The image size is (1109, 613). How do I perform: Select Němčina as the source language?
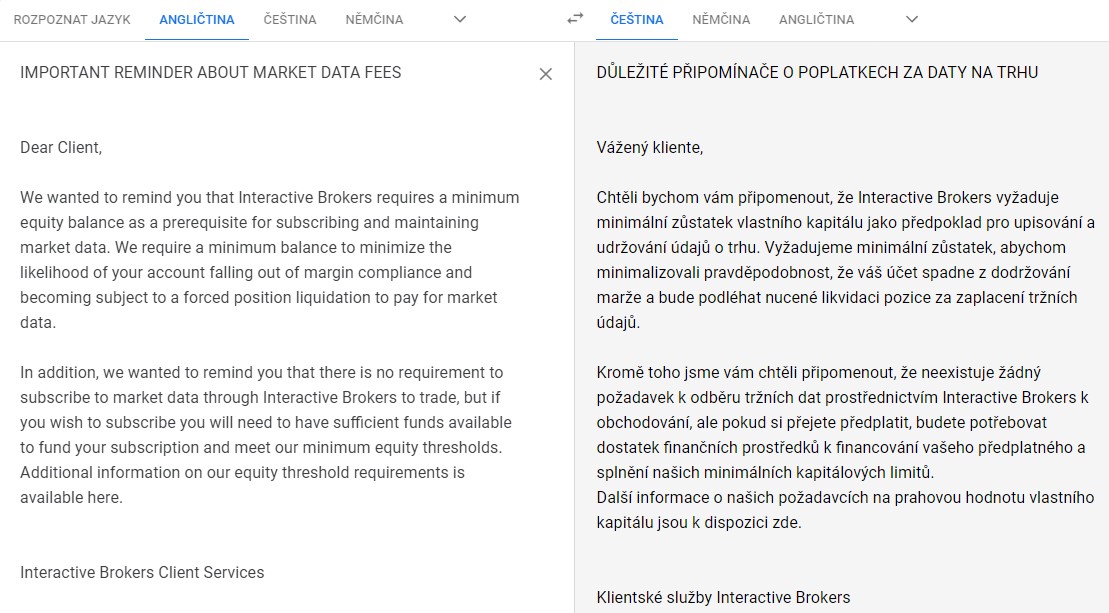[374, 18]
